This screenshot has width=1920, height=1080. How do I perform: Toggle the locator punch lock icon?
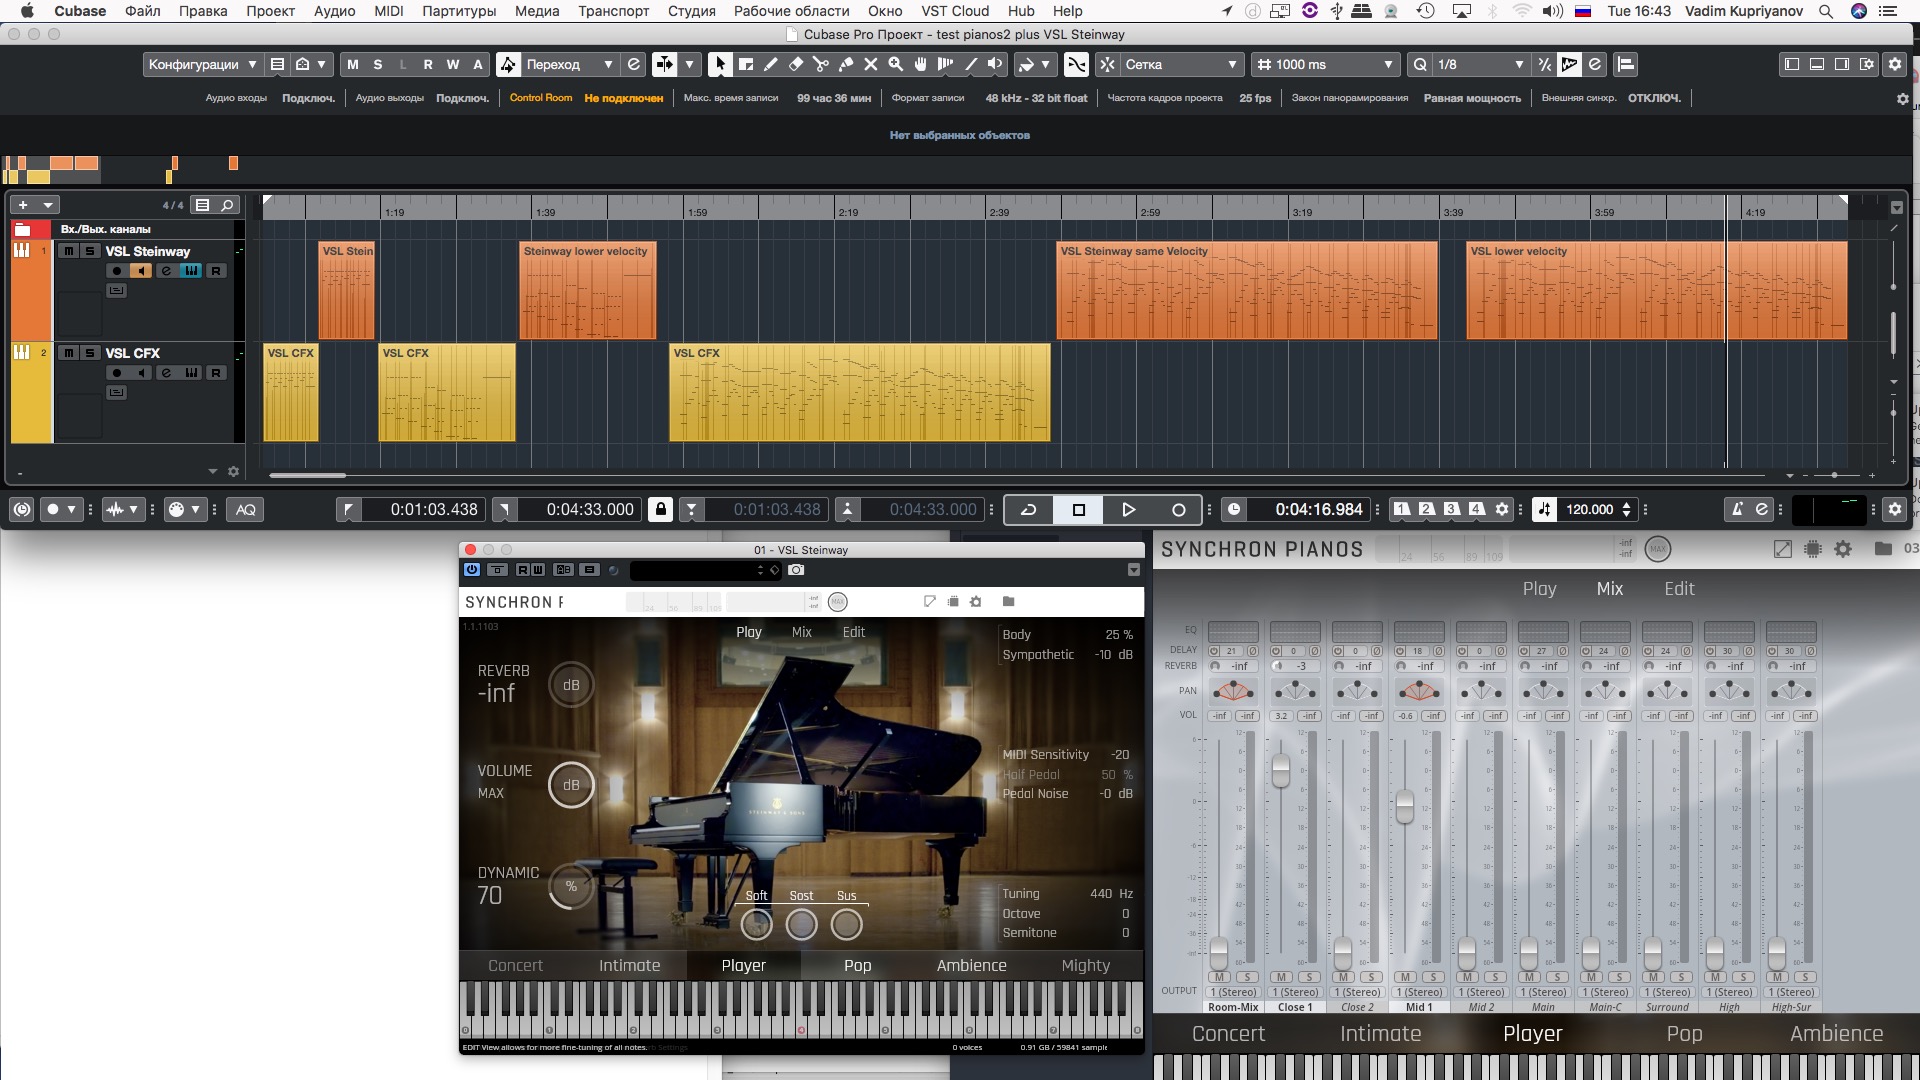point(660,509)
